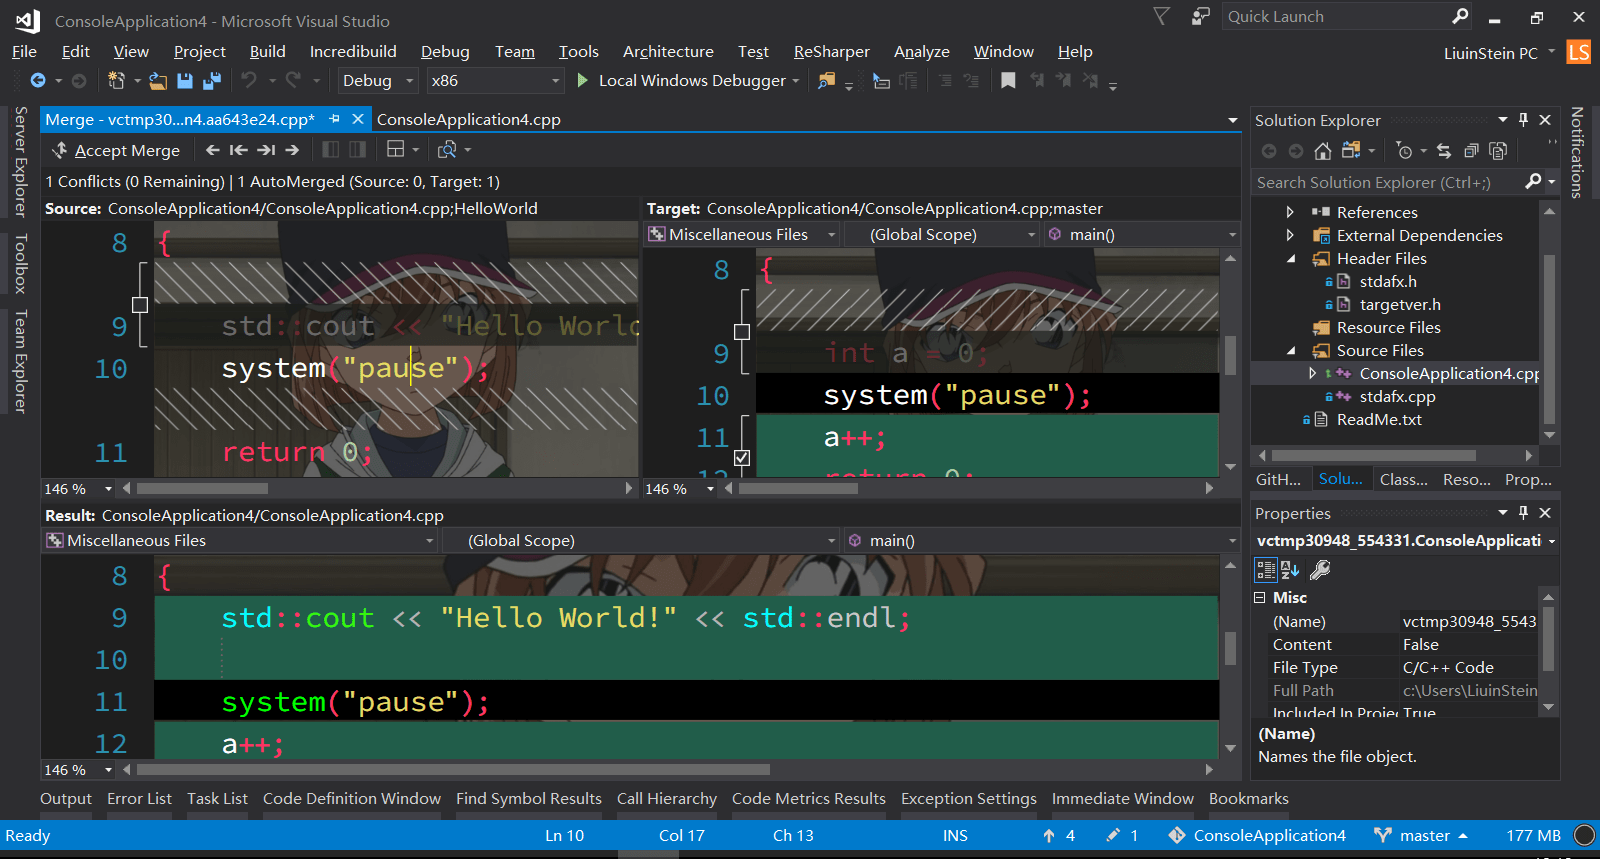Click the Save All toolbar icon
The height and width of the screenshot is (859, 1600).
[x=212, y=81]
